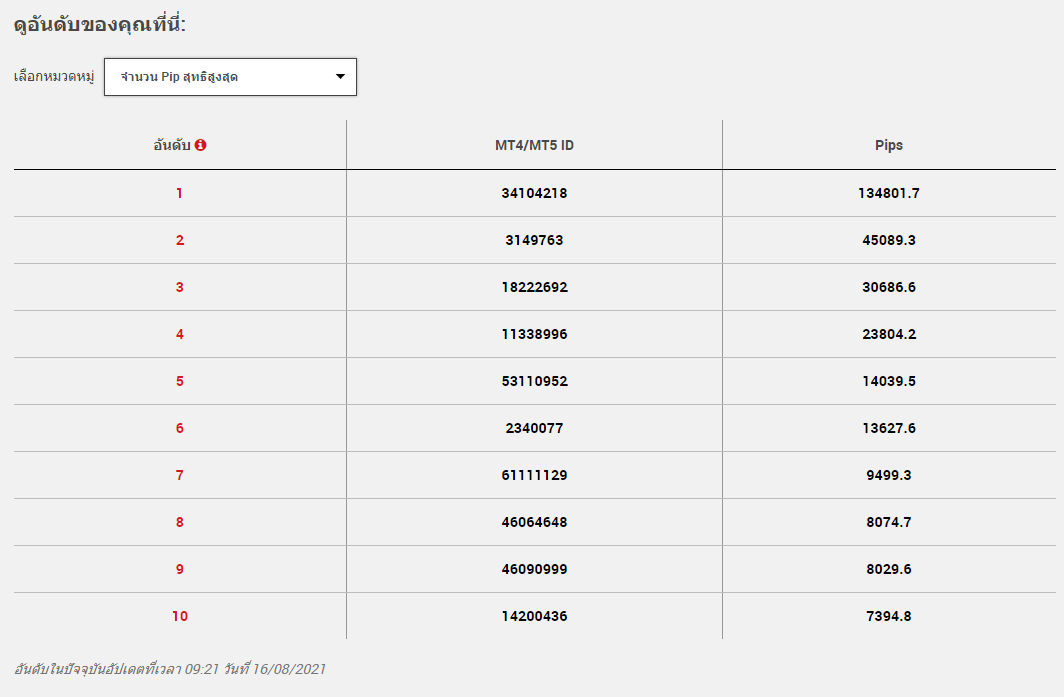Click the ดูอันดับของคุณที่นี่ heading
This screenshot has height=697, width=1064.
coord(100,24)
